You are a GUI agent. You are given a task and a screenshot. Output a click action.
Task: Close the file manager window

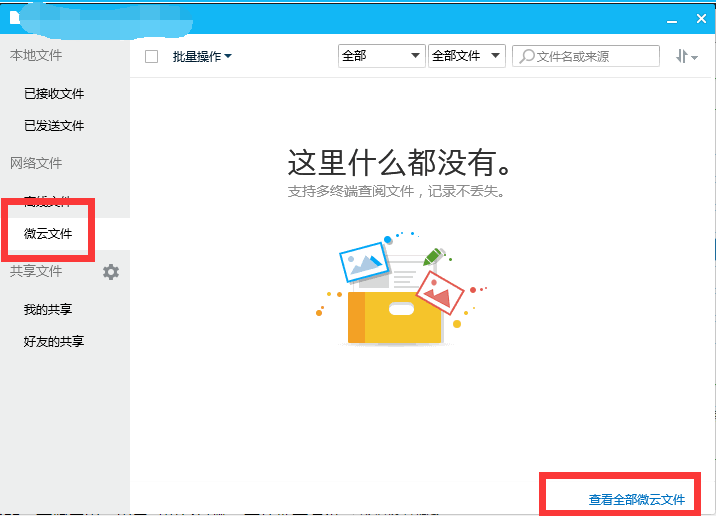(x=701, y=18)
